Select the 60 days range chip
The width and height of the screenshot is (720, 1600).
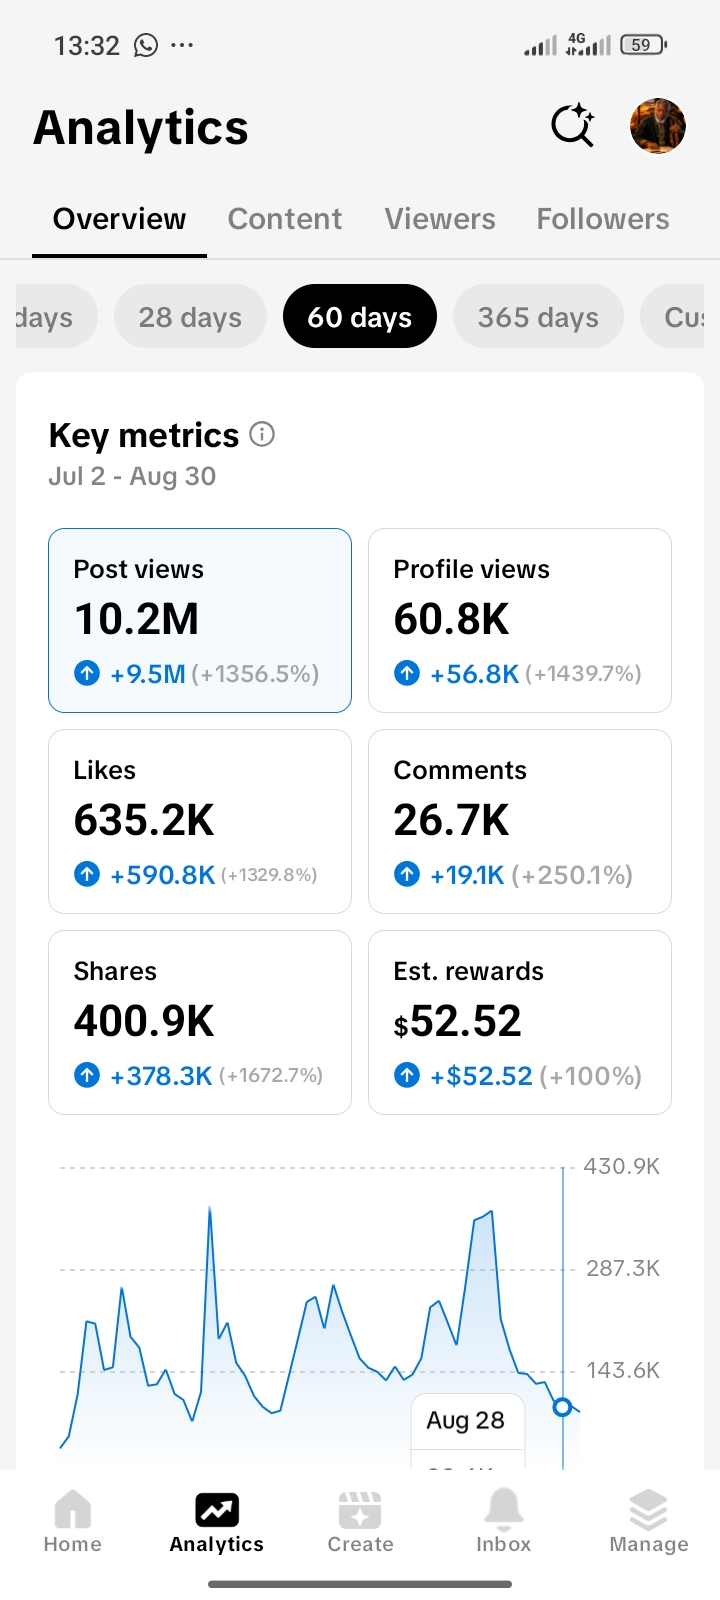pos(360,317)
